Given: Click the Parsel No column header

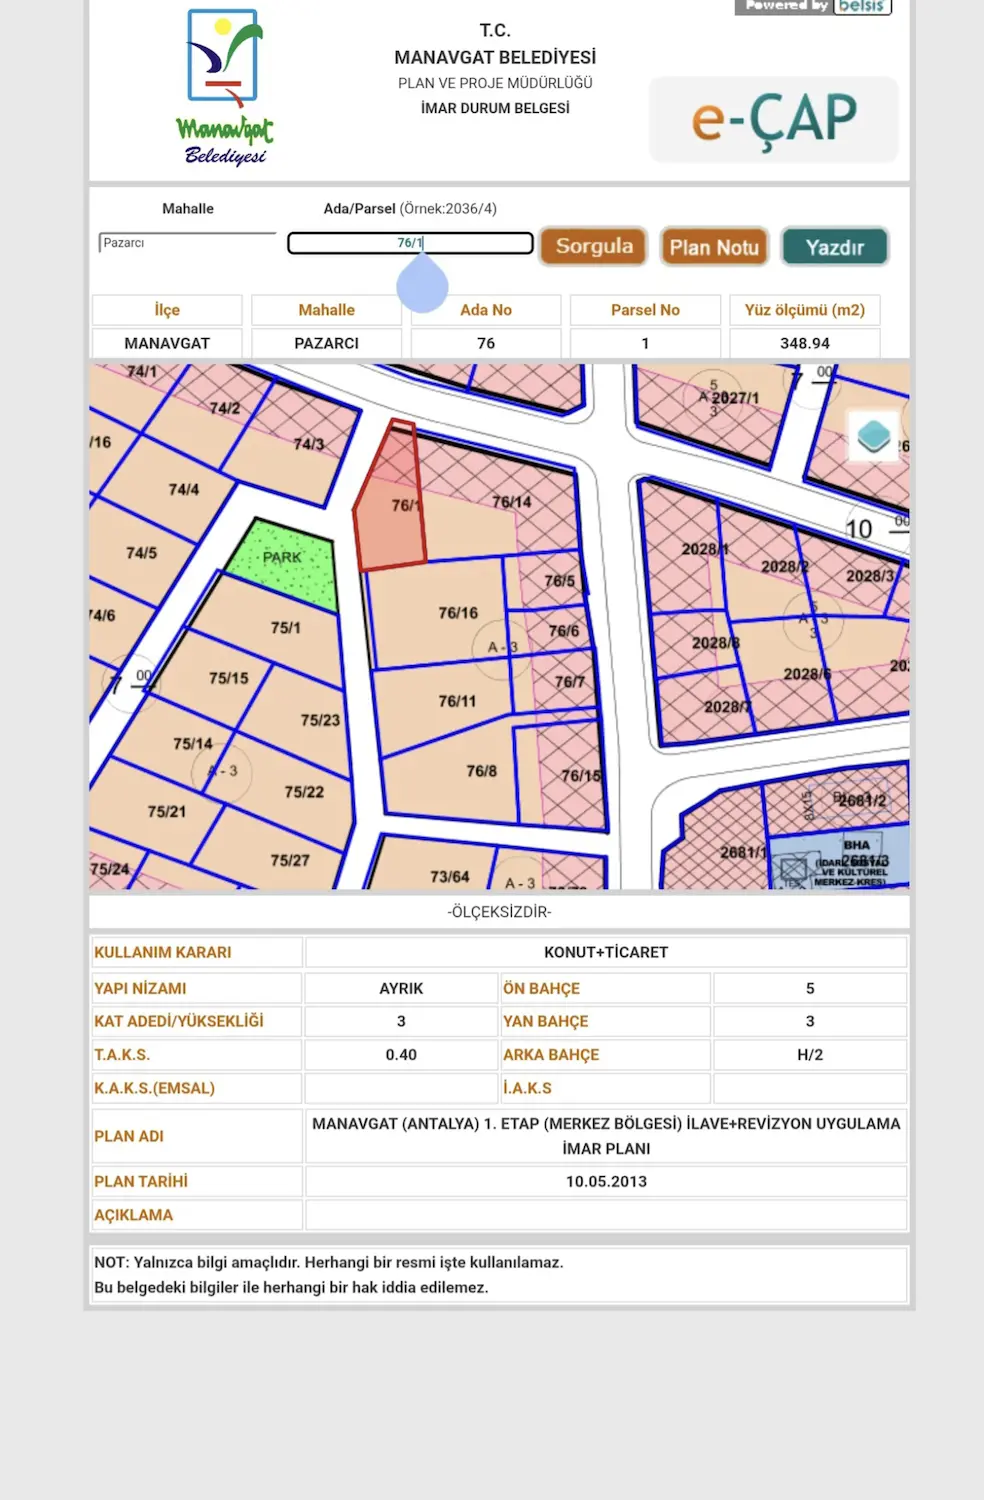Looking at the screenshot, I should click(x=645, y=310).
